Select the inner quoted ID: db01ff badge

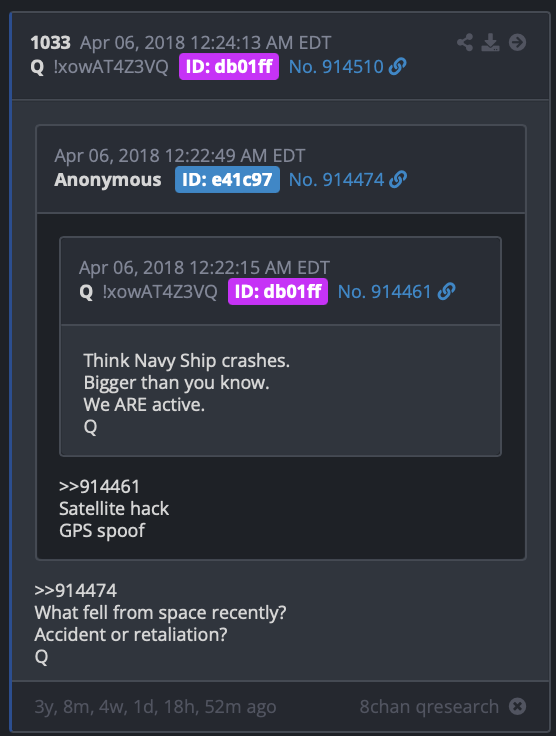coord(278,291)
